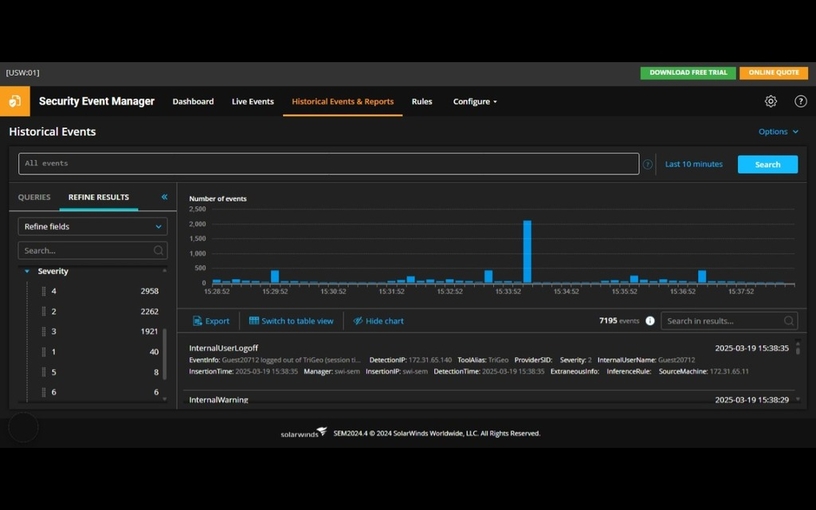Click Download Free Trial button
The height and width of the screenshot is (510, 816).
click(x=688, y=73)
